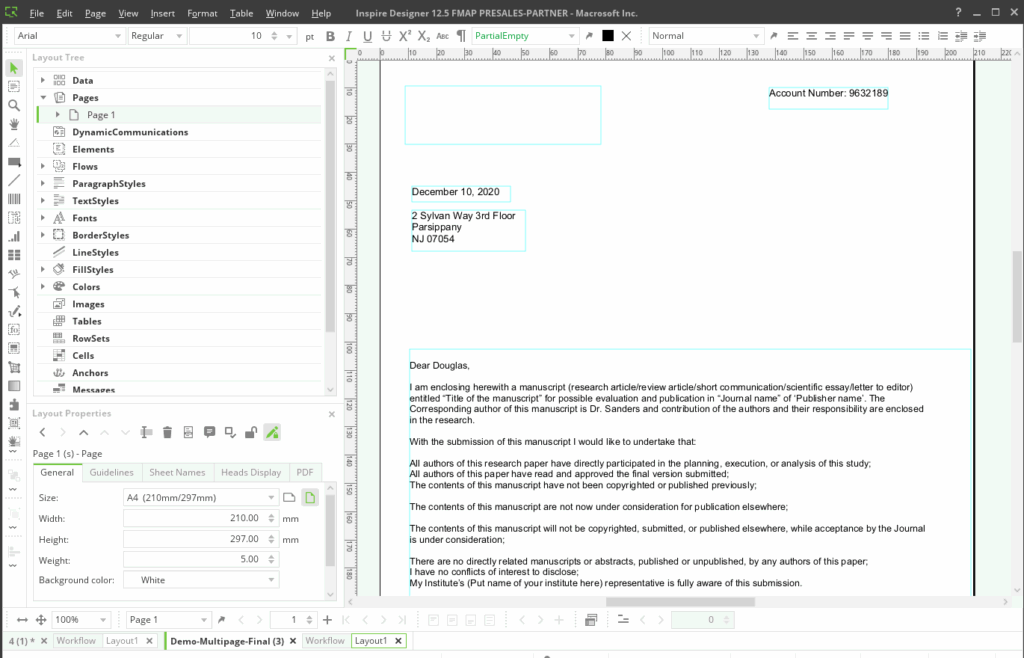Viewport: 1024px width, 658px height.
Task: Switch to the Sheet Names tab
Action: pos(177,473)
